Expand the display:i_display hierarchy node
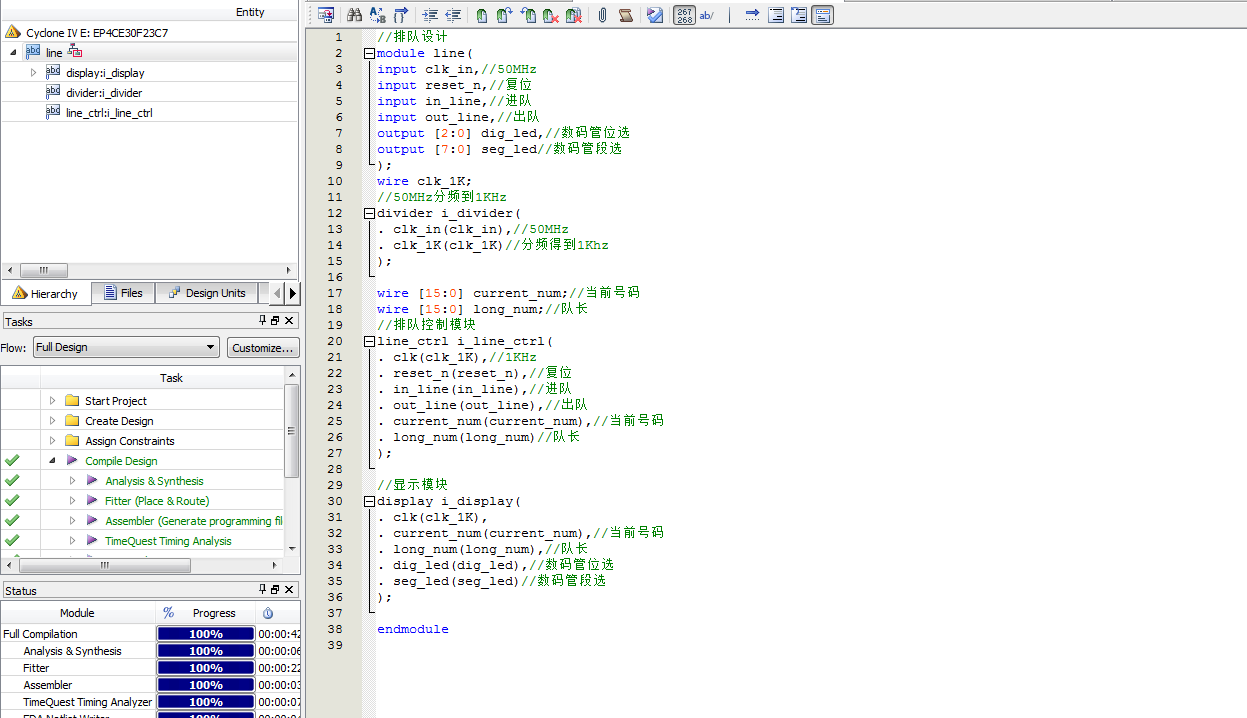Image resolution: width=1247 pixels, height=718 pixels. 33,73
